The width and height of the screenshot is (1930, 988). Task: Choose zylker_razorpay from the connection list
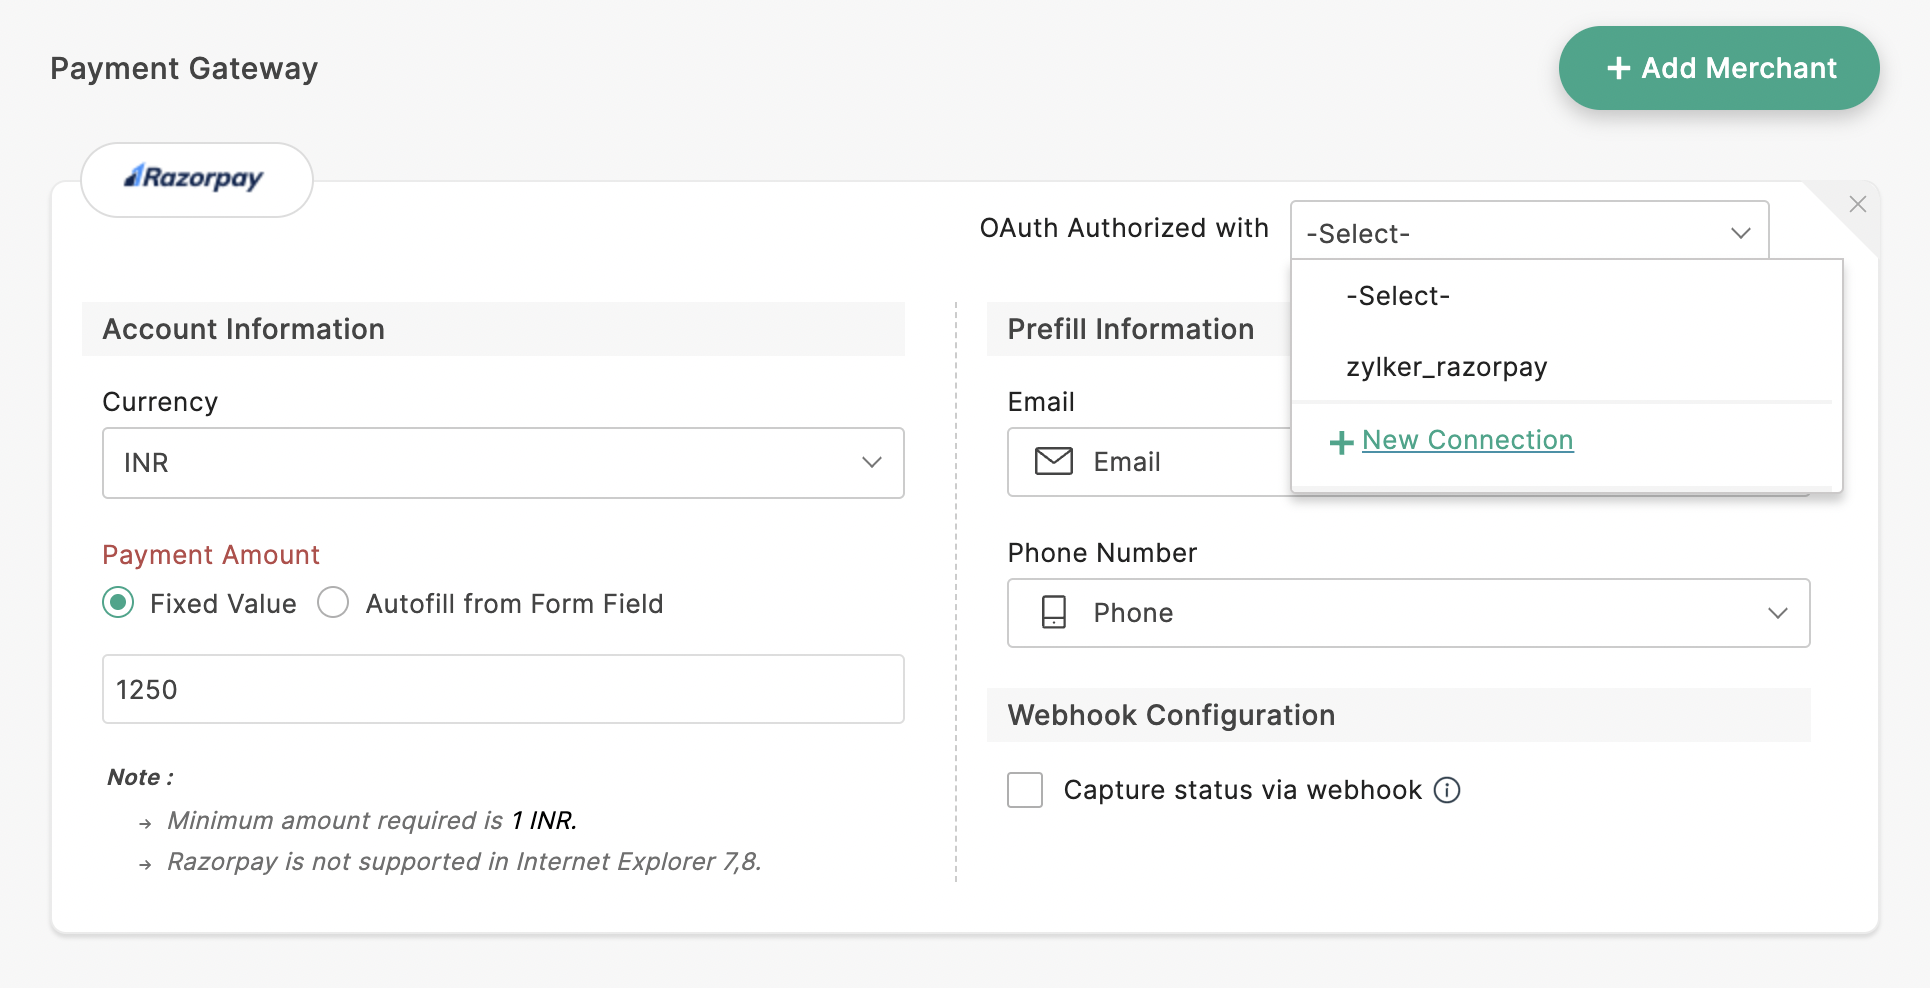point(1446,367)
